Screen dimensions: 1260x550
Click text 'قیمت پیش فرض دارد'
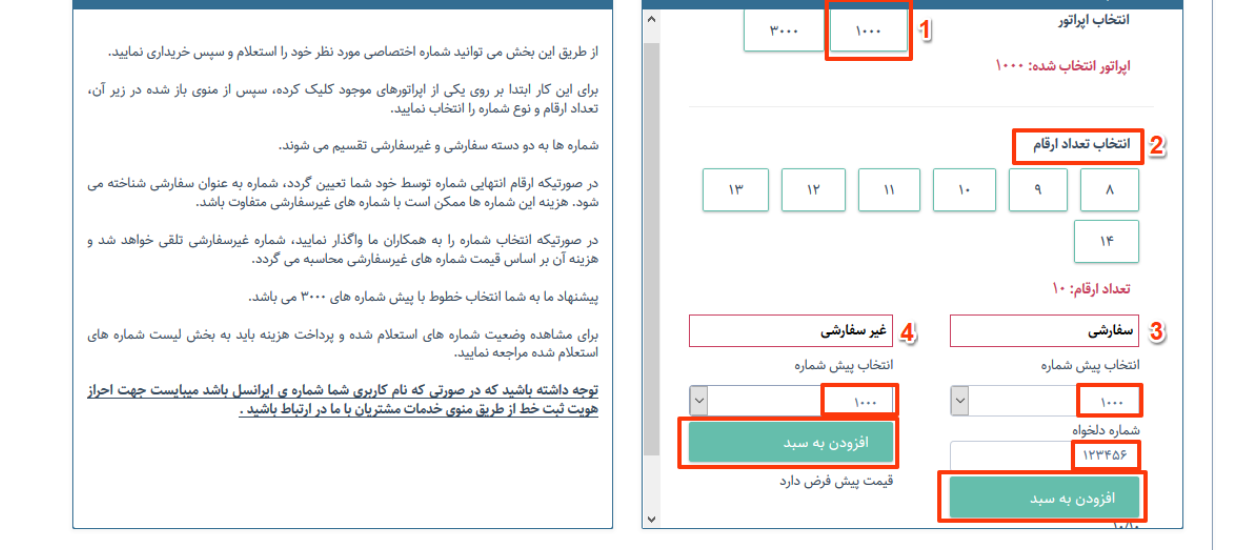click(836, 481)
